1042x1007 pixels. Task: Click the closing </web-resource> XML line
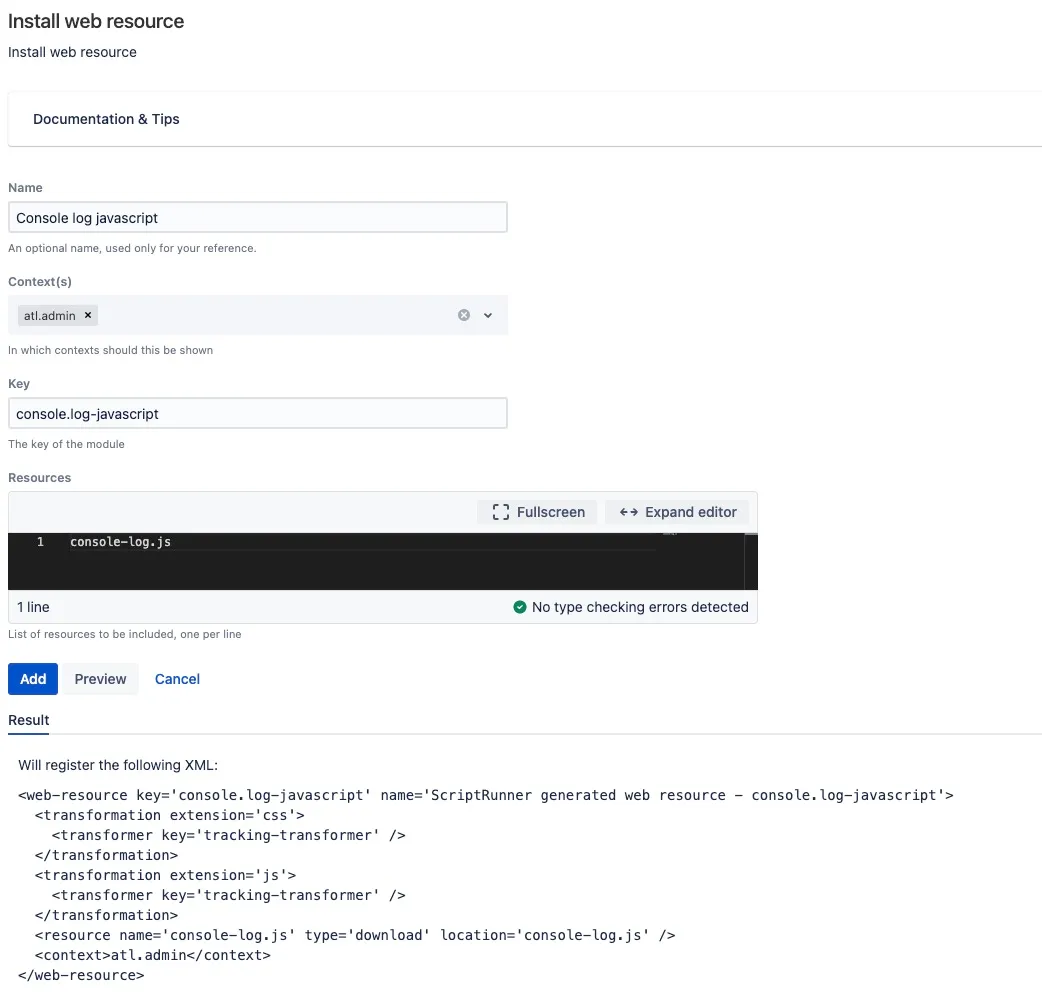(81, 975)
